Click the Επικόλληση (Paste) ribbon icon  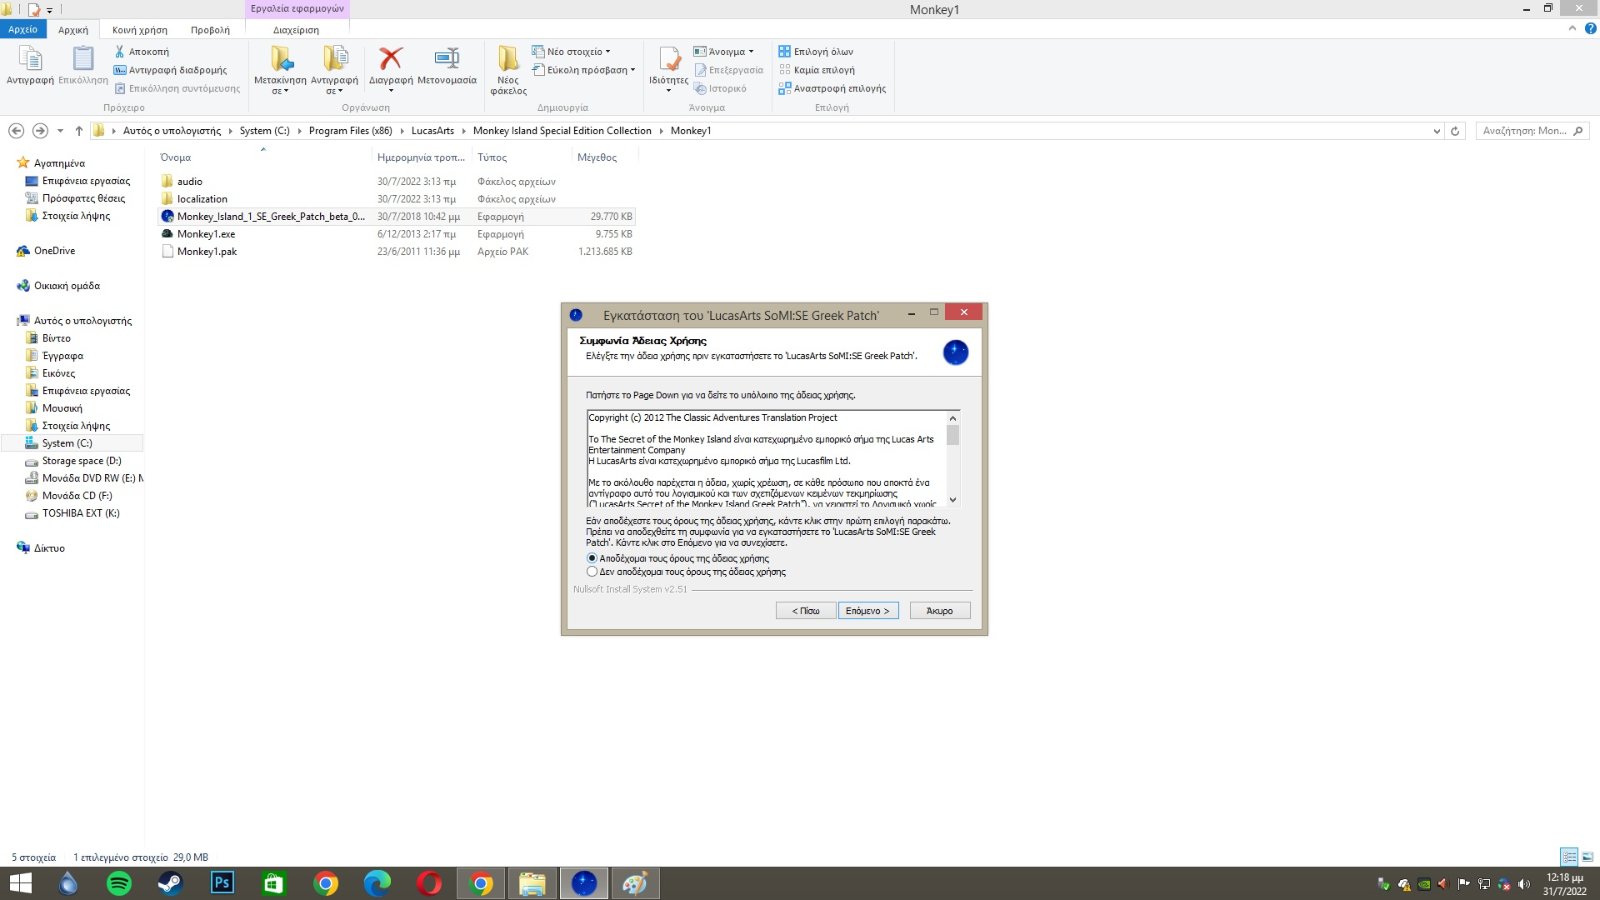(x=83, y=65)
